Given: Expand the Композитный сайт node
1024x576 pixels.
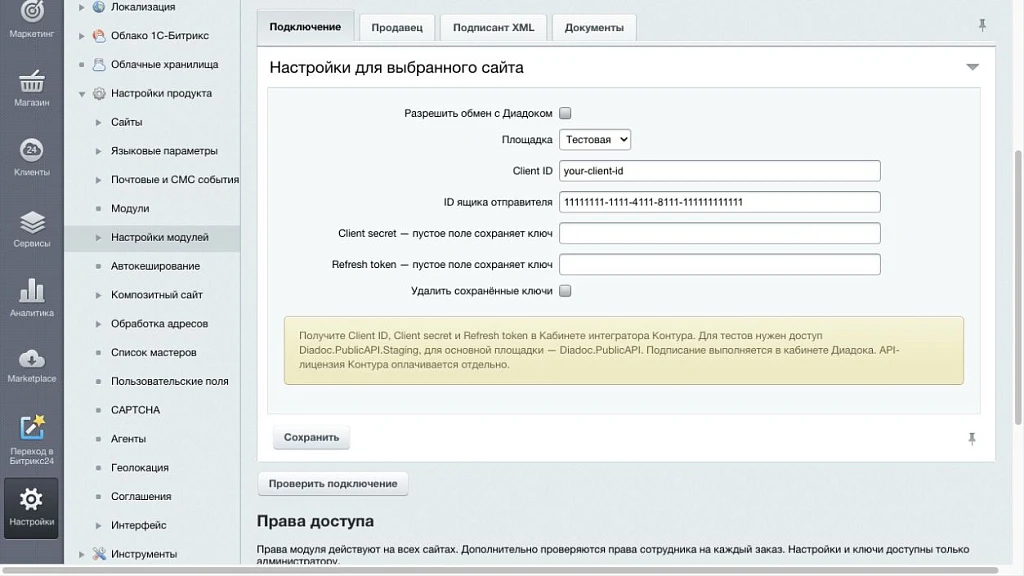Looking at the screenshot, I should pos(98,295).
